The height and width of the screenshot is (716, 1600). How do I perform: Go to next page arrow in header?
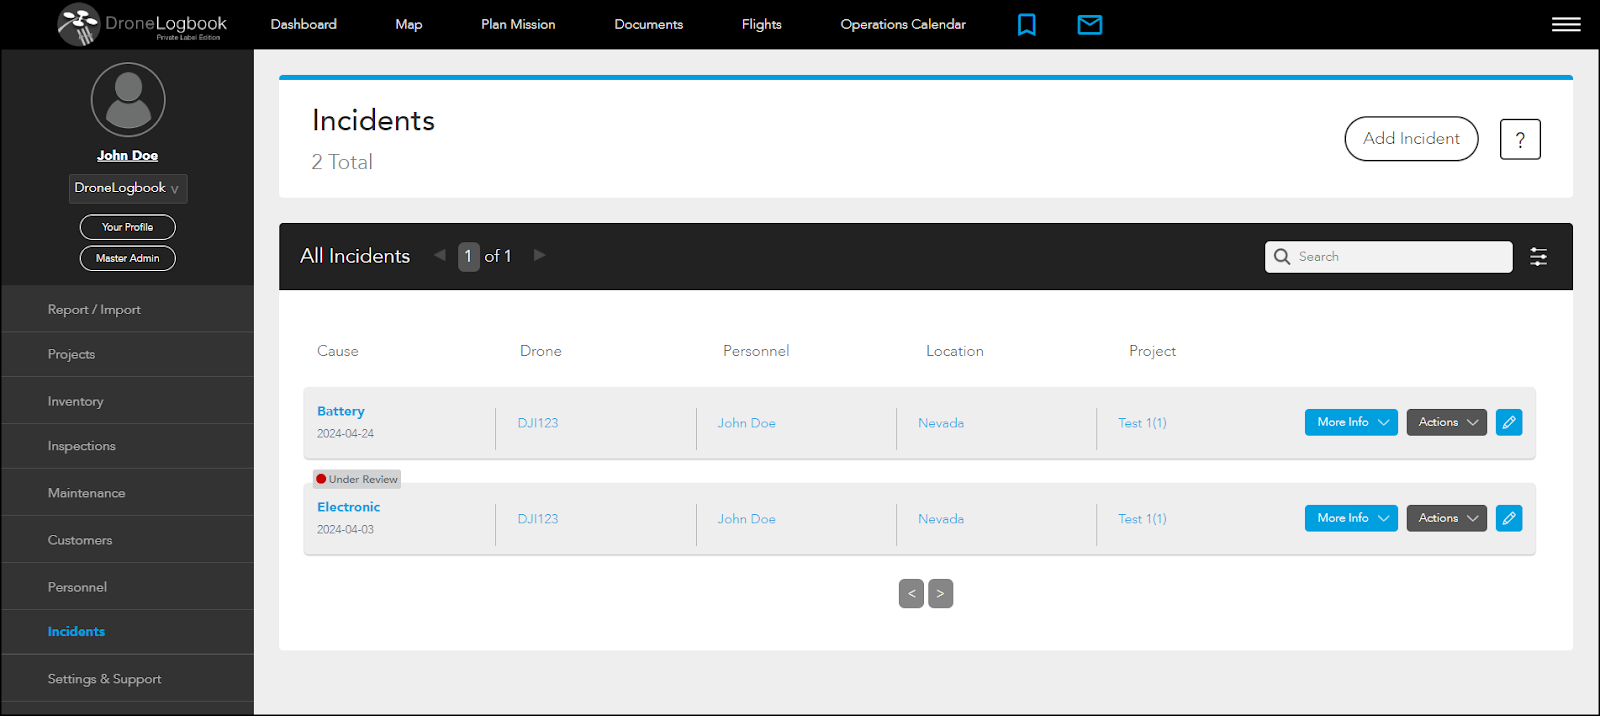click(x=540, y=255)
